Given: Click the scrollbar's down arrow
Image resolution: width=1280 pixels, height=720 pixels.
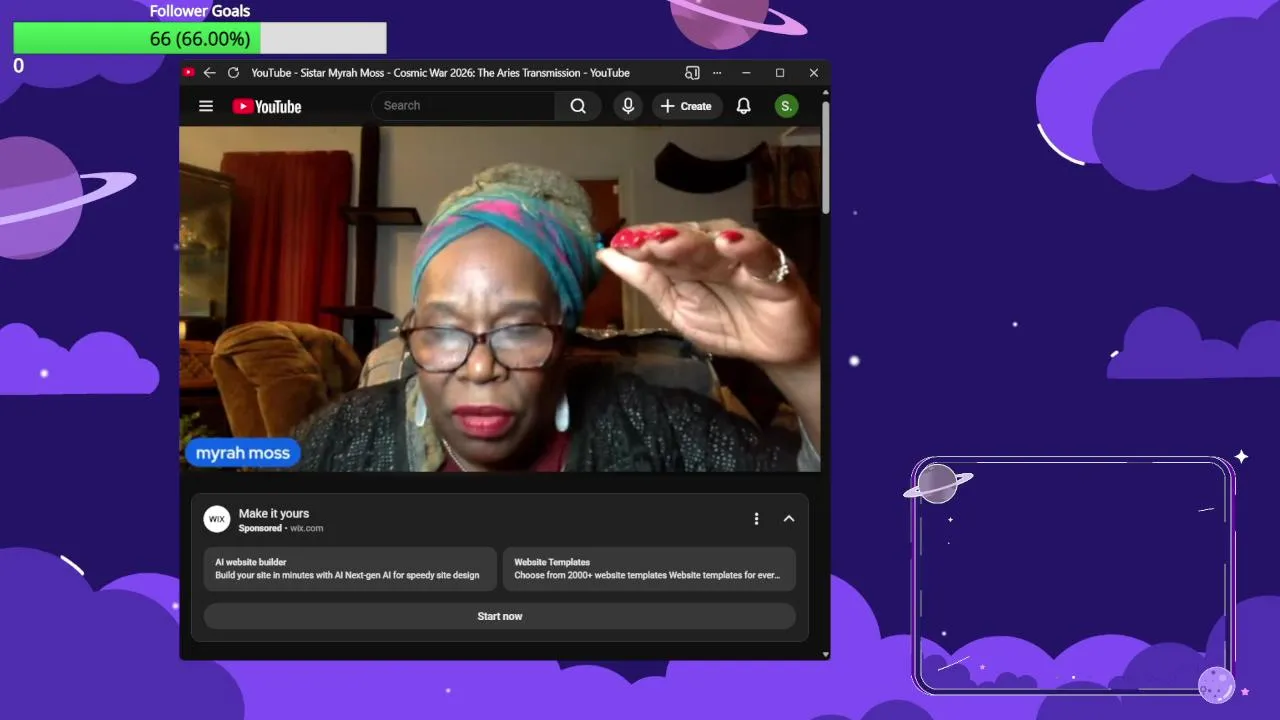Looking at the screenshot, I should [x=825, y=654].
